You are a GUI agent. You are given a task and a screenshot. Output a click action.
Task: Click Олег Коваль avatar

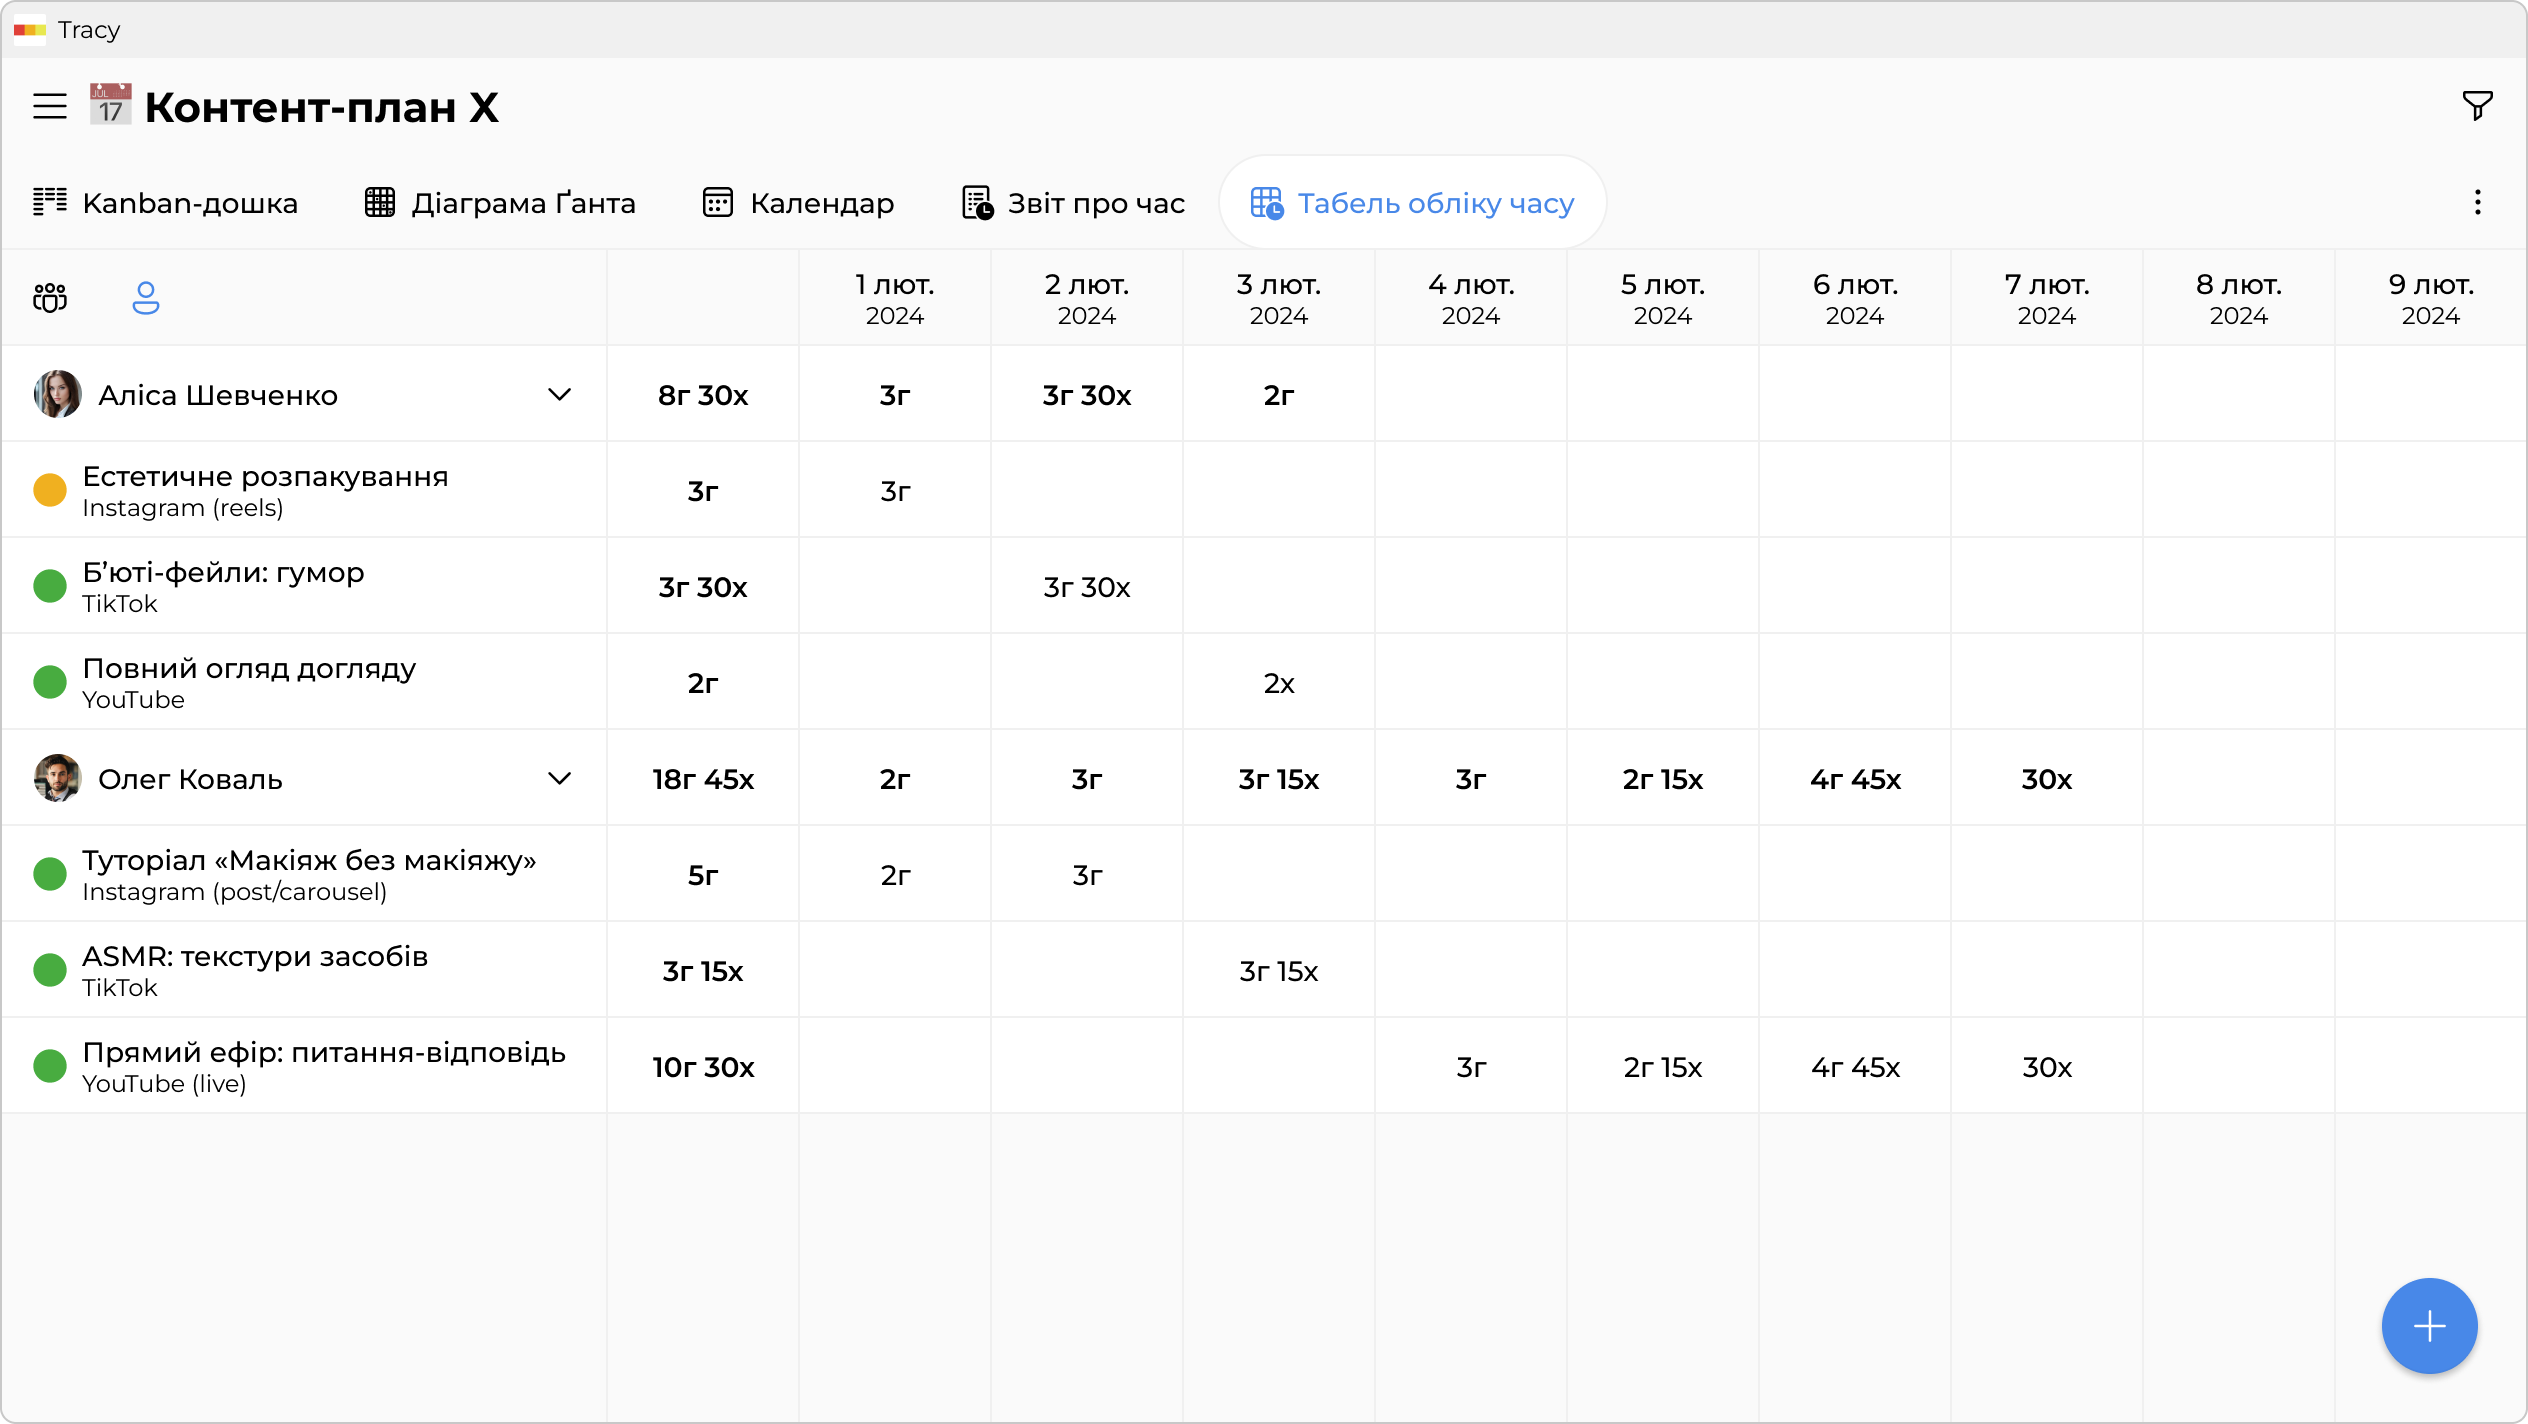pos(57,778)
